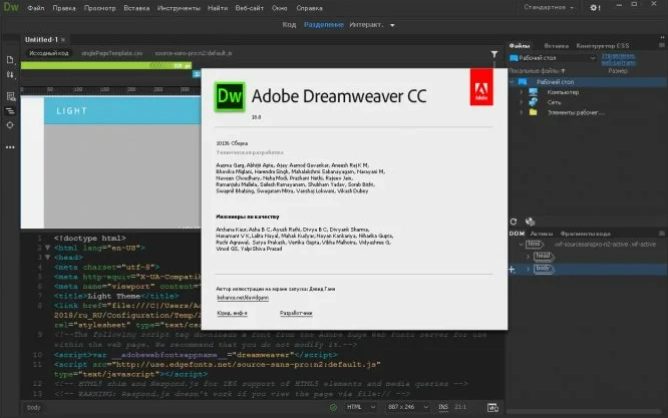The width and height of the screenshot is (668, 418).
Task: Open the three-dots Customize Toolbar icon
Action: 9,147
